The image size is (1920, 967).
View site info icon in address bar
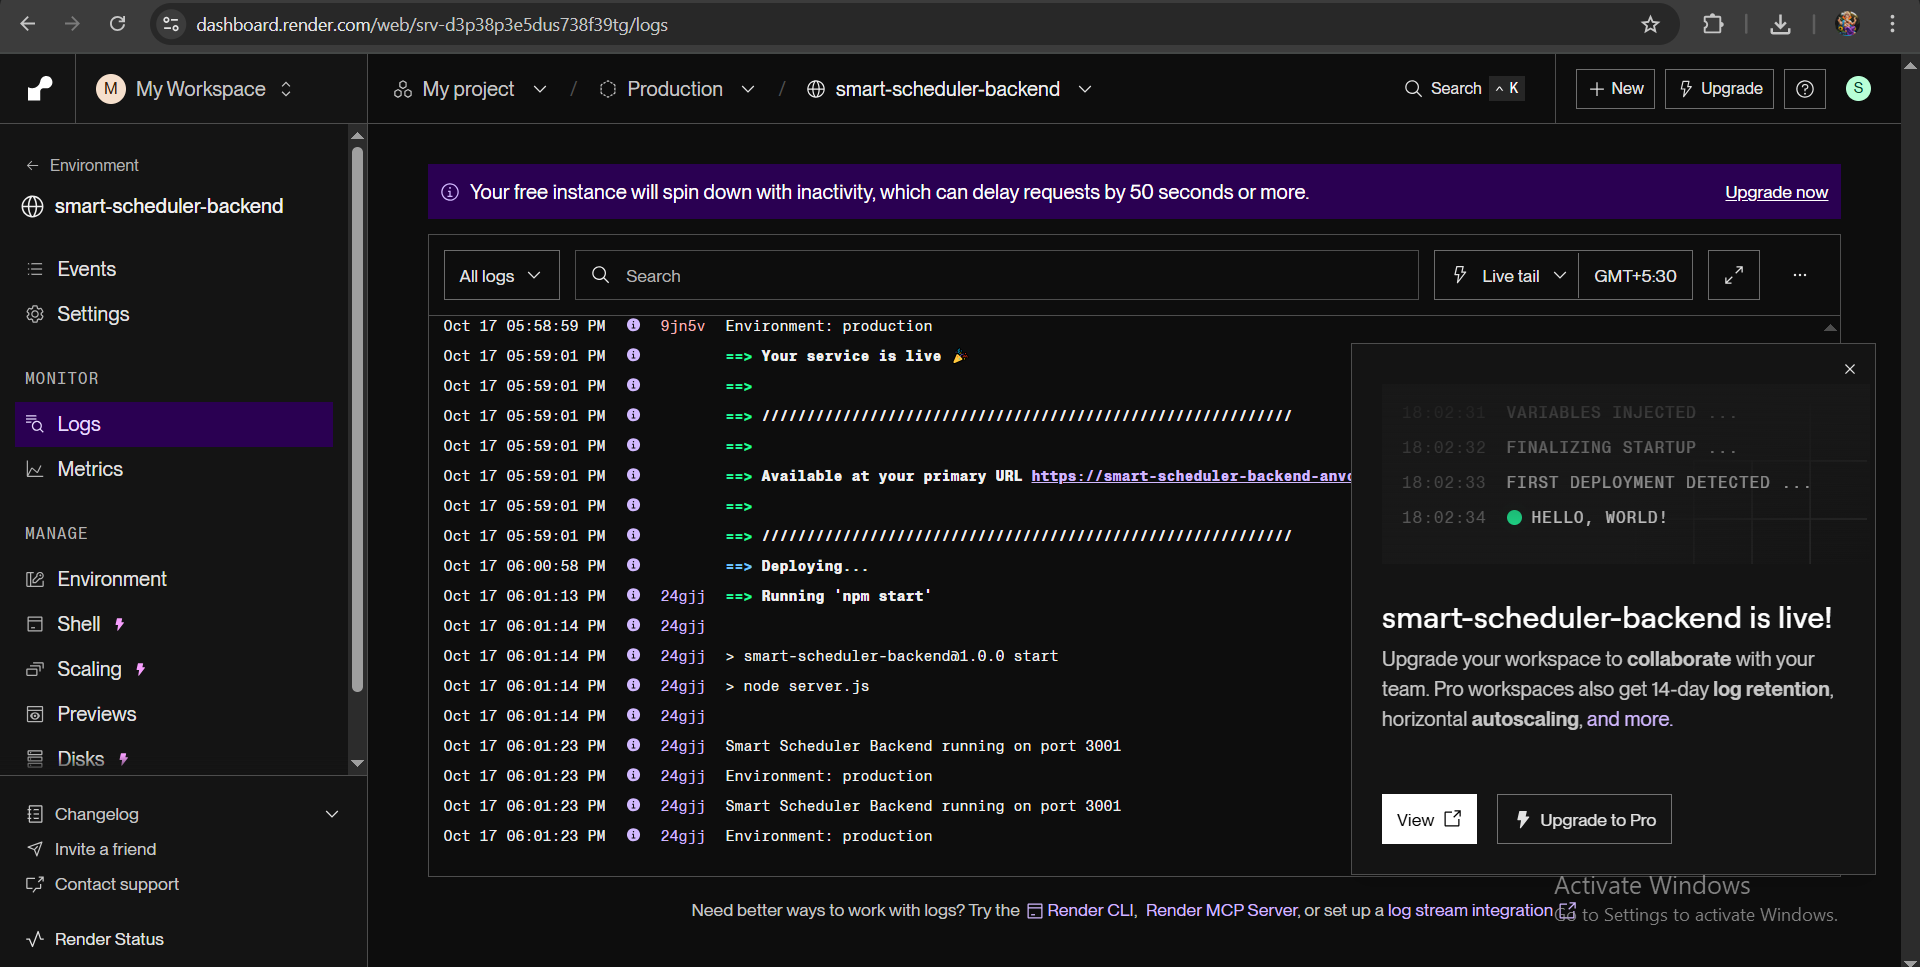tap(171, 24)
